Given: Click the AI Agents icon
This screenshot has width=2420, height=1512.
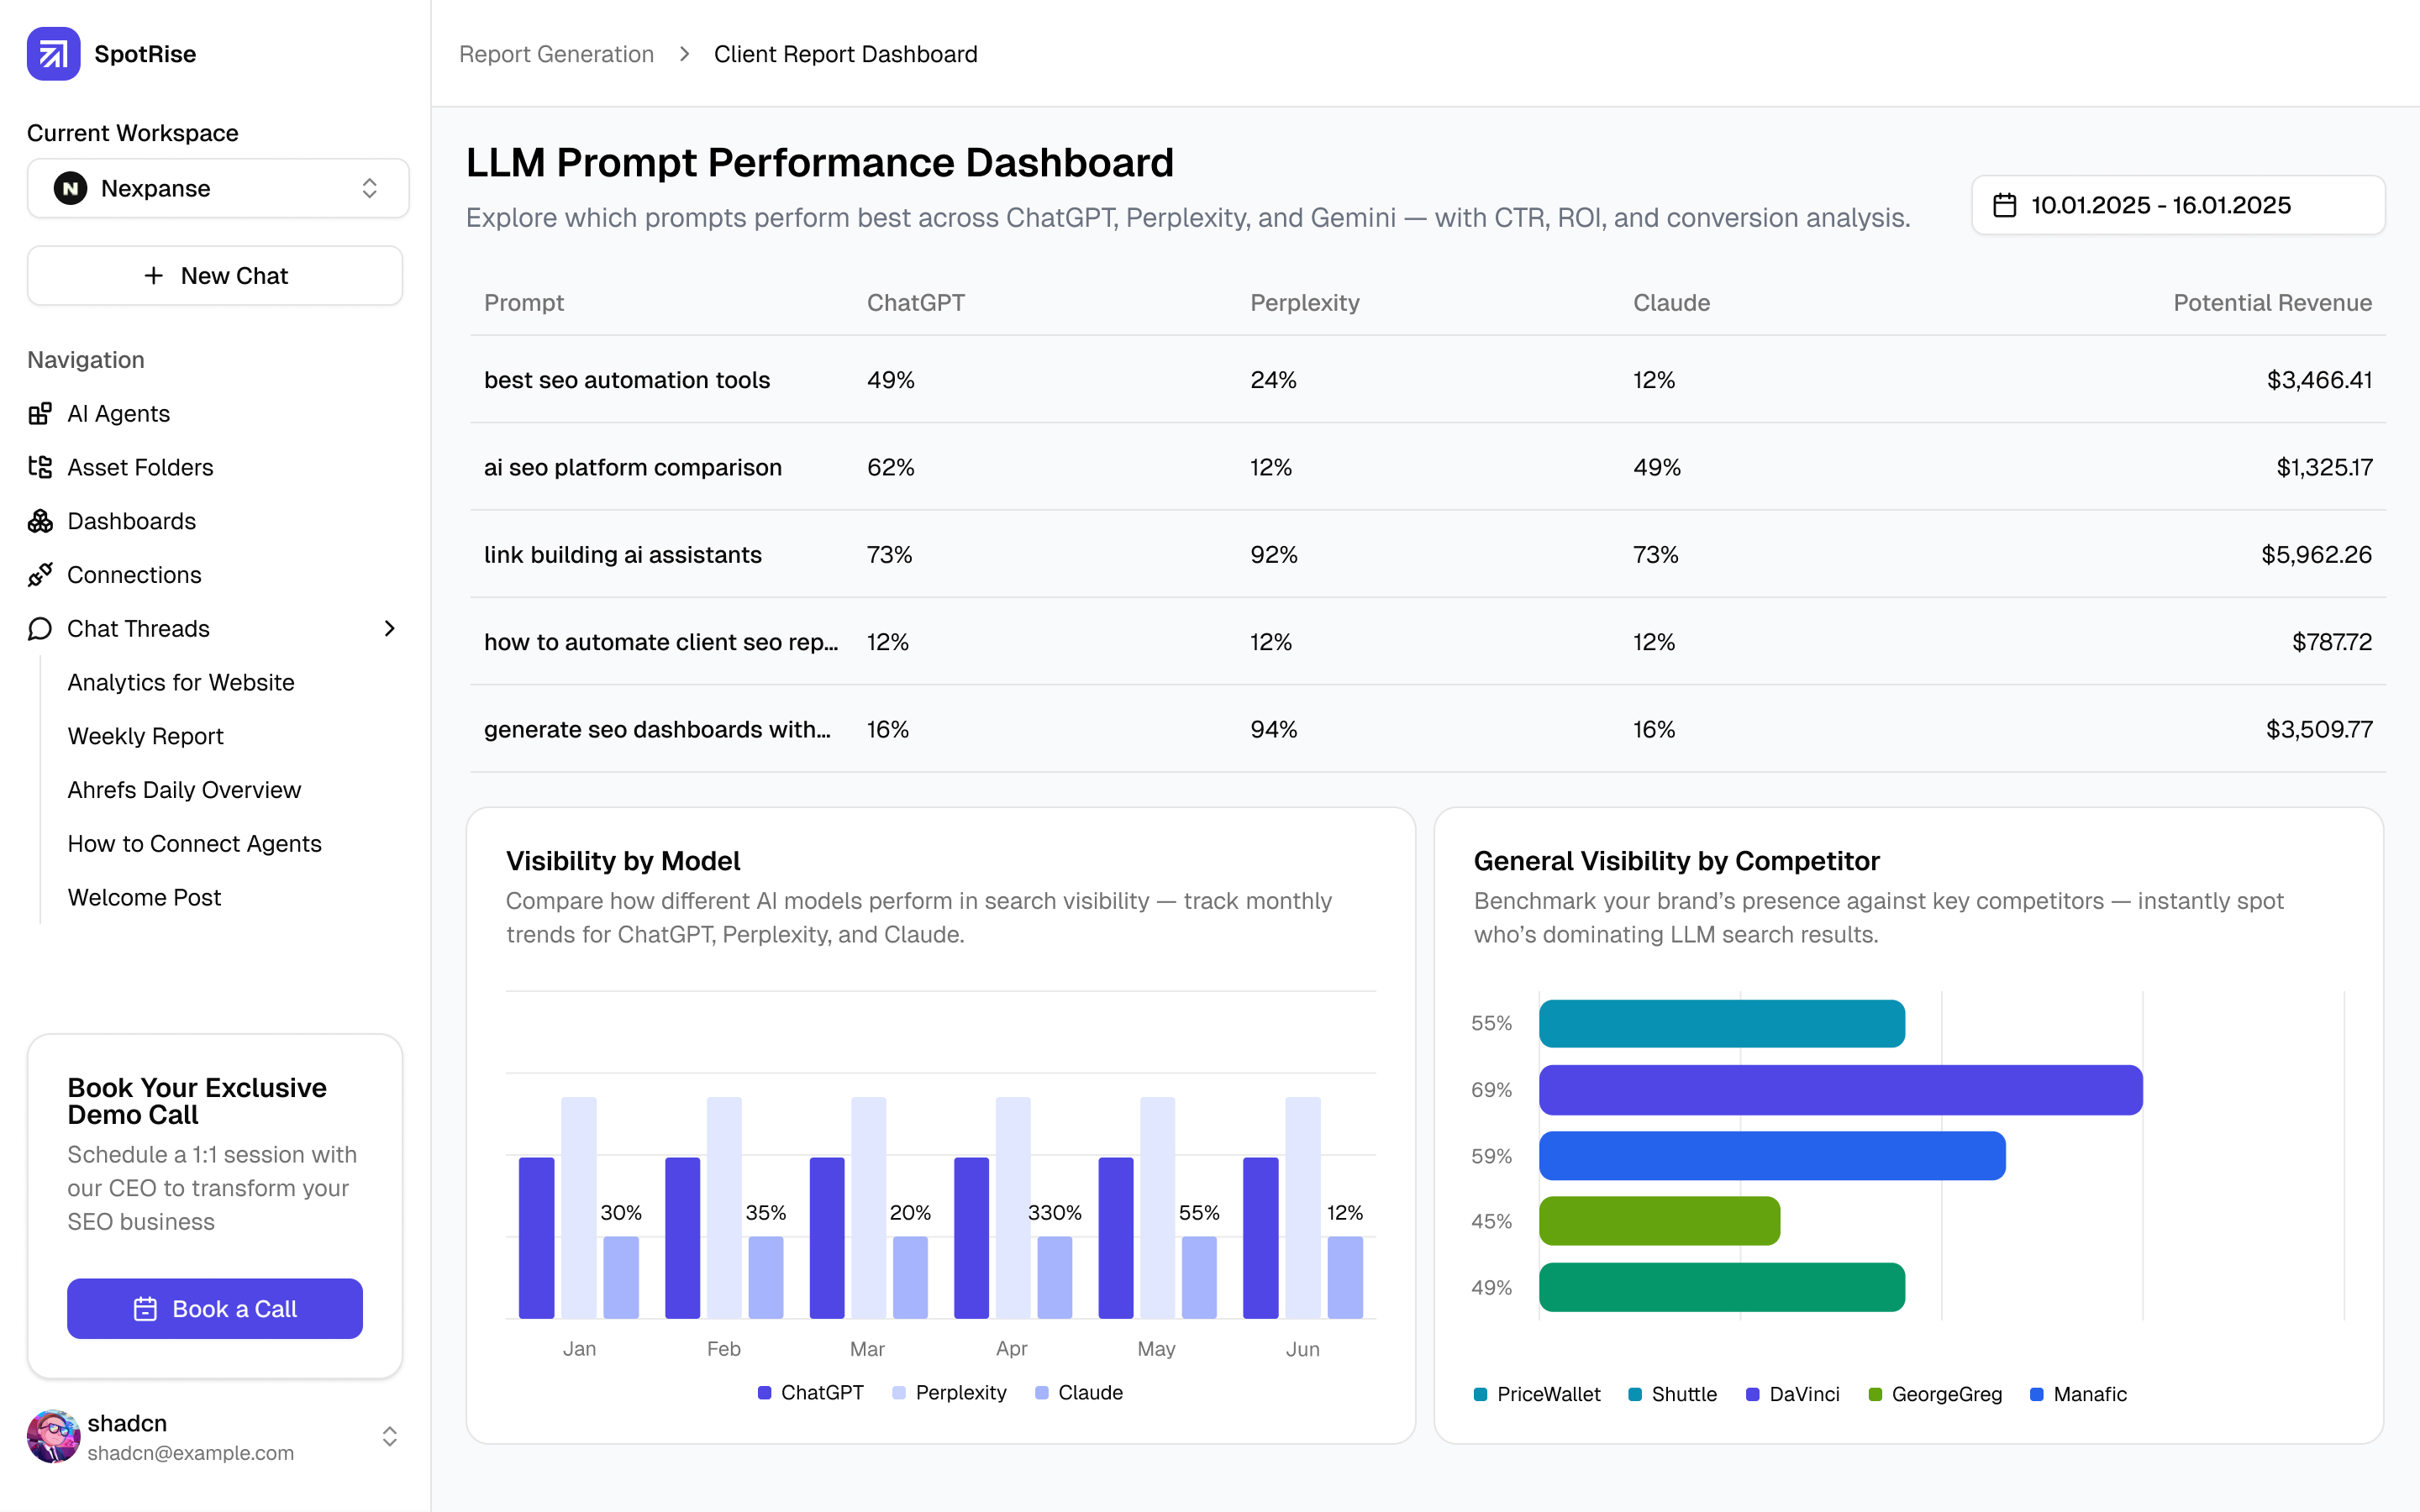Looking at the screenshot, I should [x=40, y=413].
